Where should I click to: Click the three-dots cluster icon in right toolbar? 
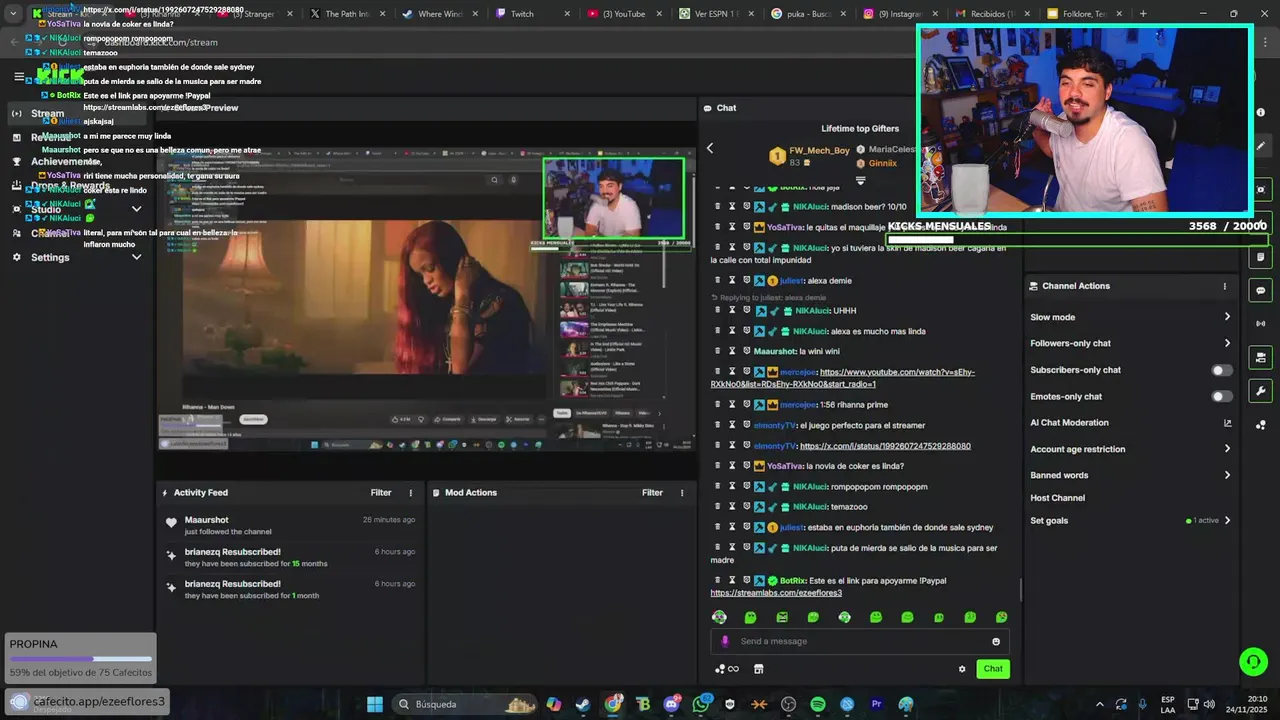point(1261,425)
